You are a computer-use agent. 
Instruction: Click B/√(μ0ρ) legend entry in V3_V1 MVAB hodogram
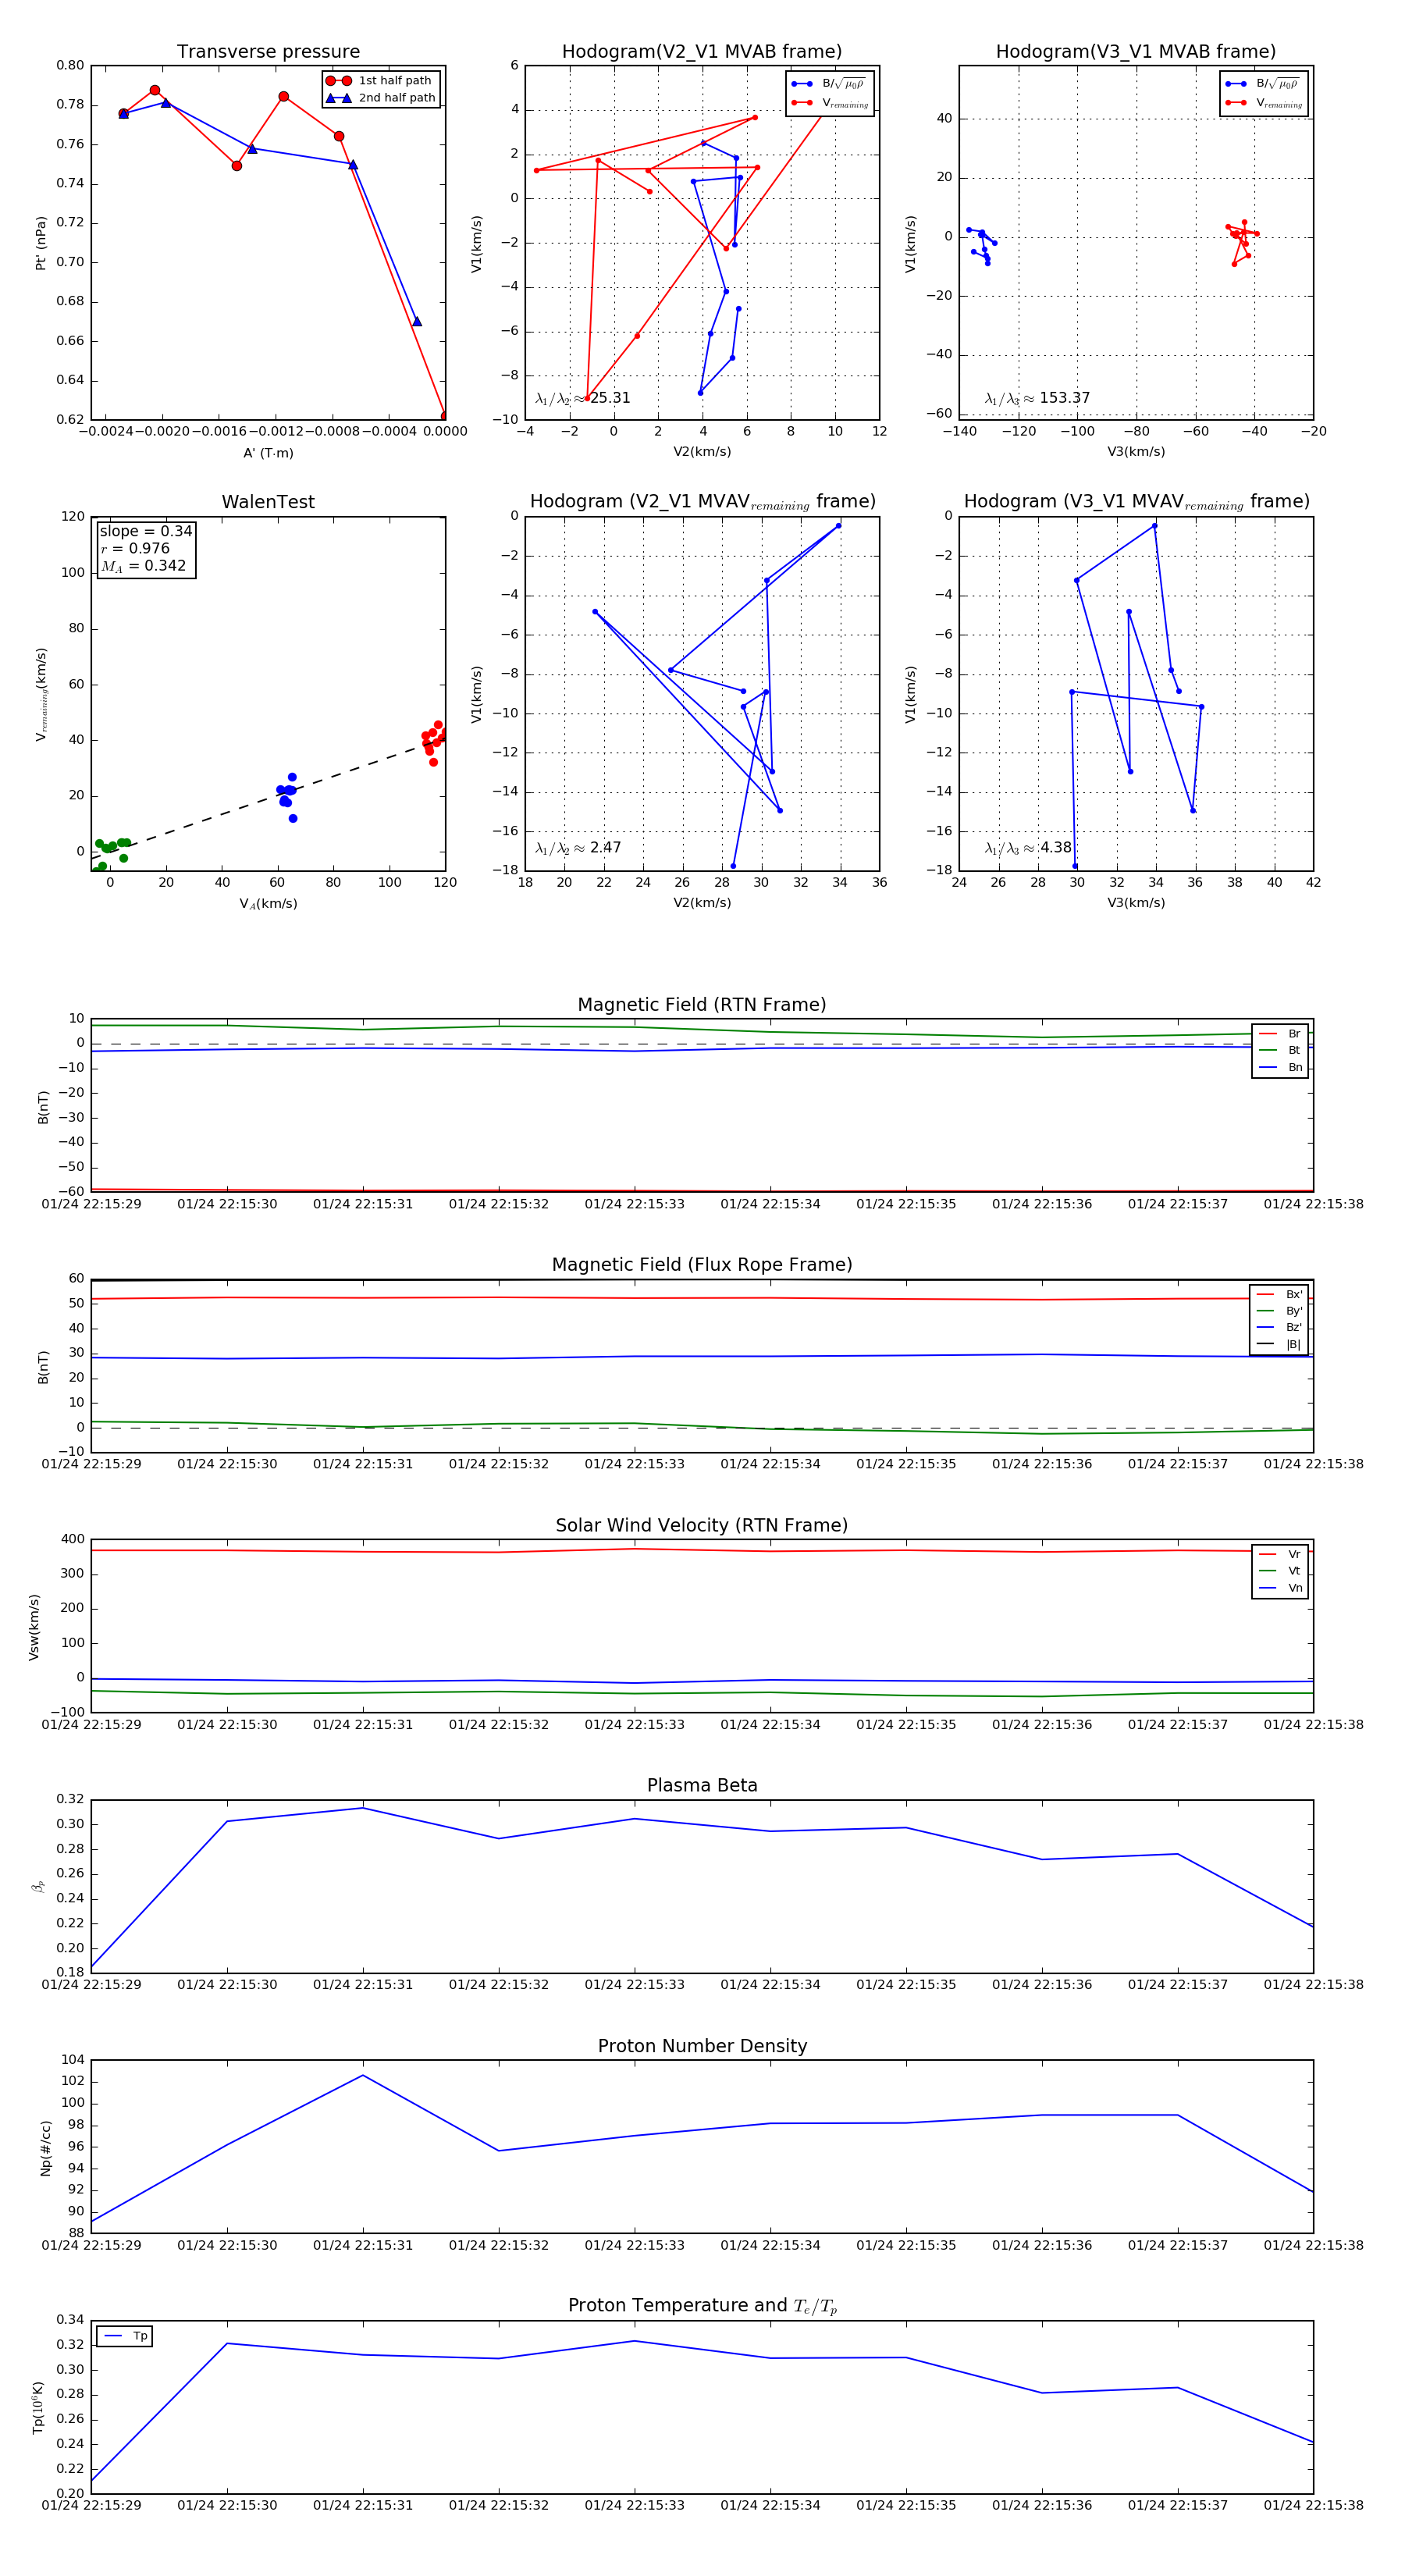click(x=1264, y=84)
